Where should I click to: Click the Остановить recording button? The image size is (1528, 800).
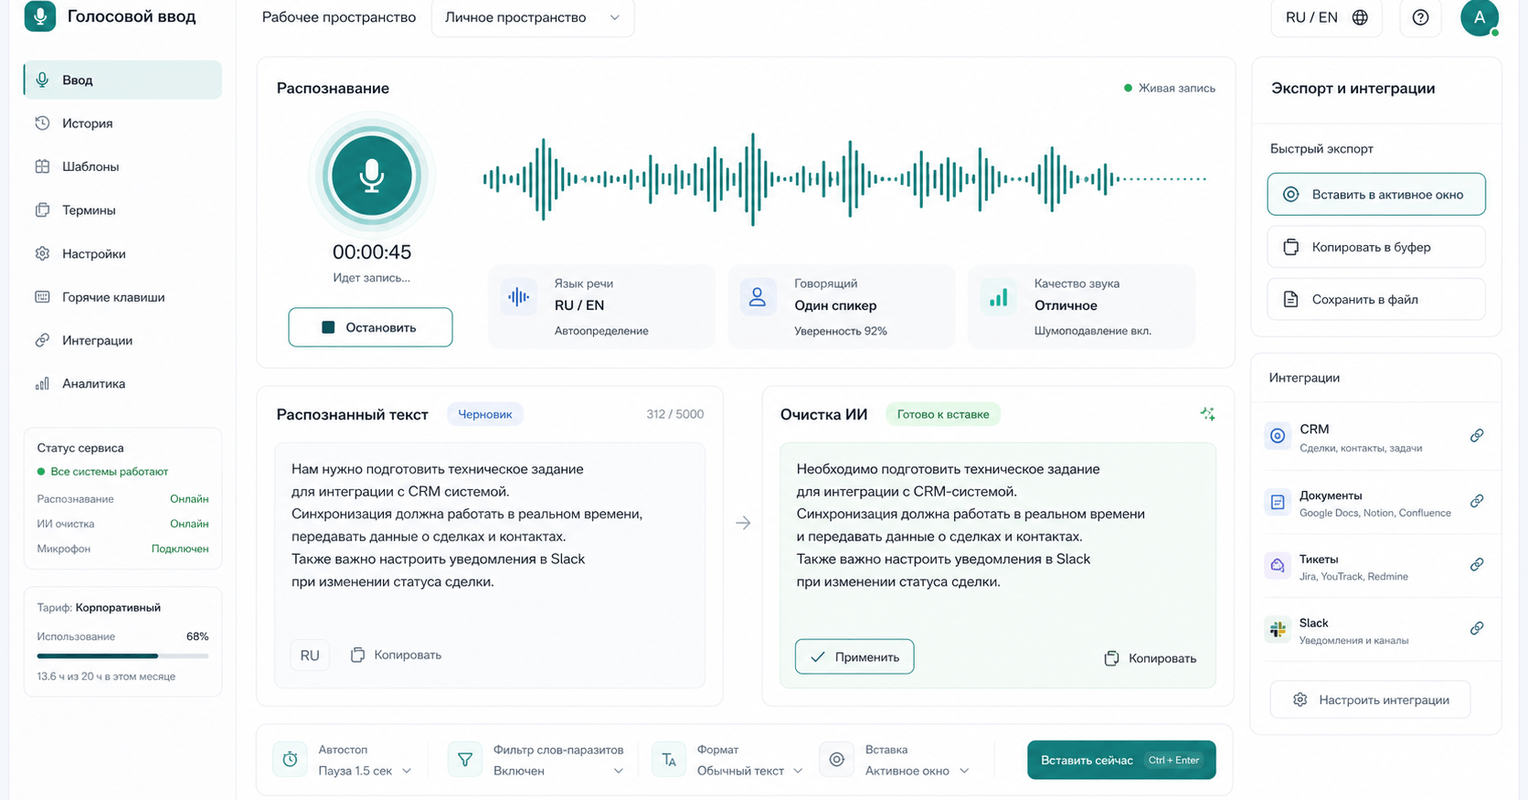tap(370, 327)
